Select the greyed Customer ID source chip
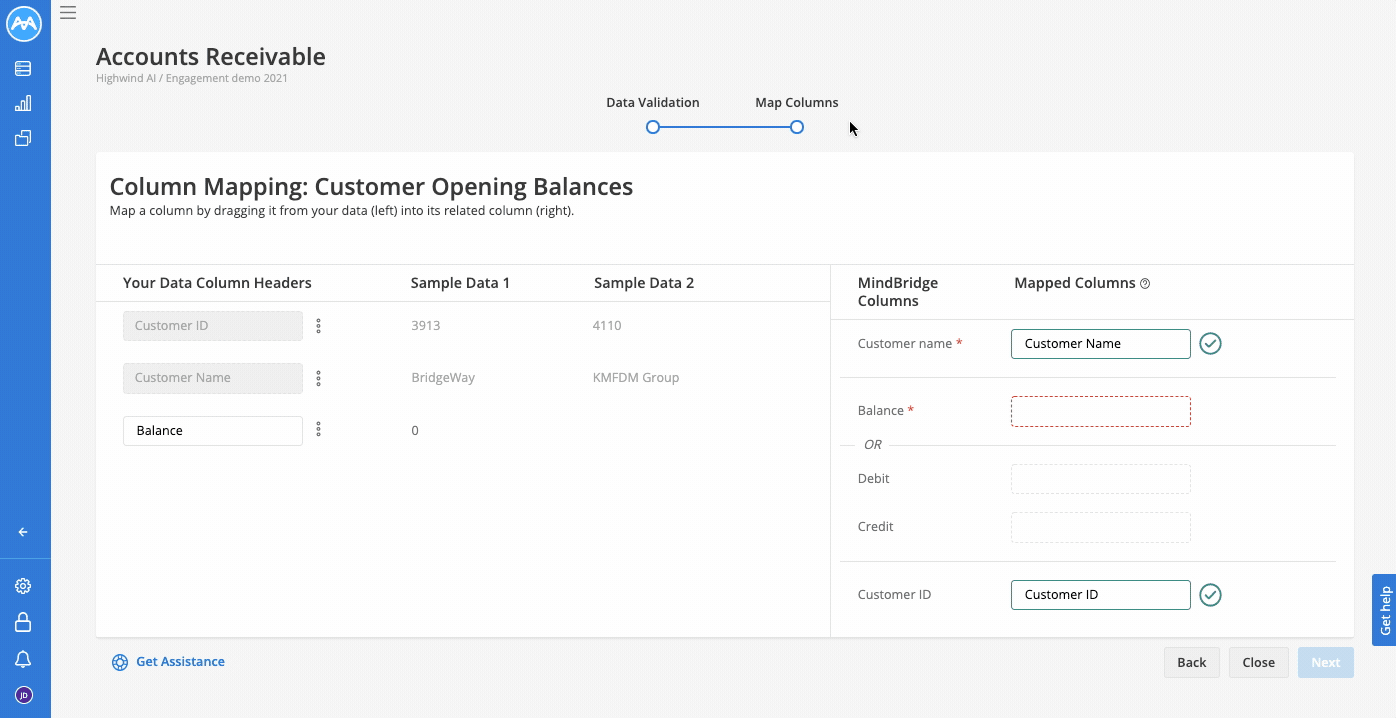The width and height of the screenshot is (1396, 718). pos(213,326)
